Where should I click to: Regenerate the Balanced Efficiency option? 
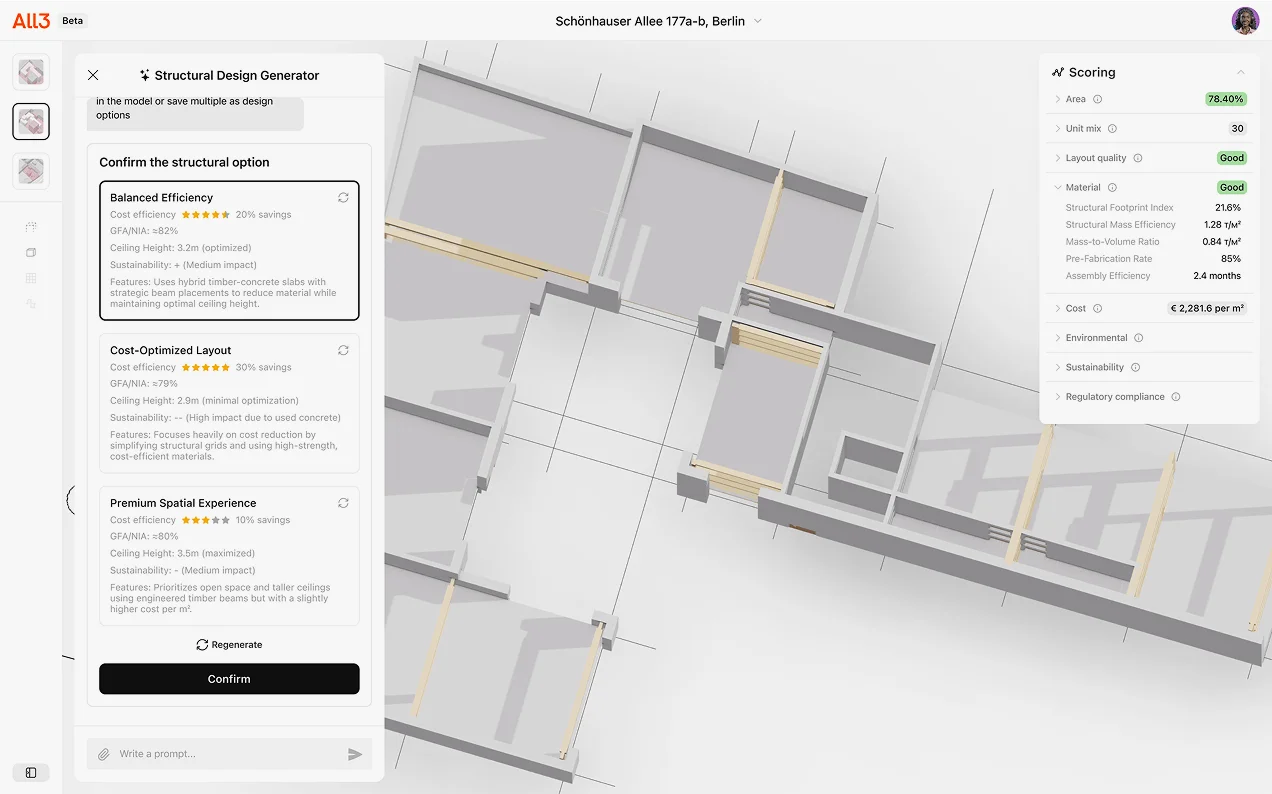pos(343,197)
